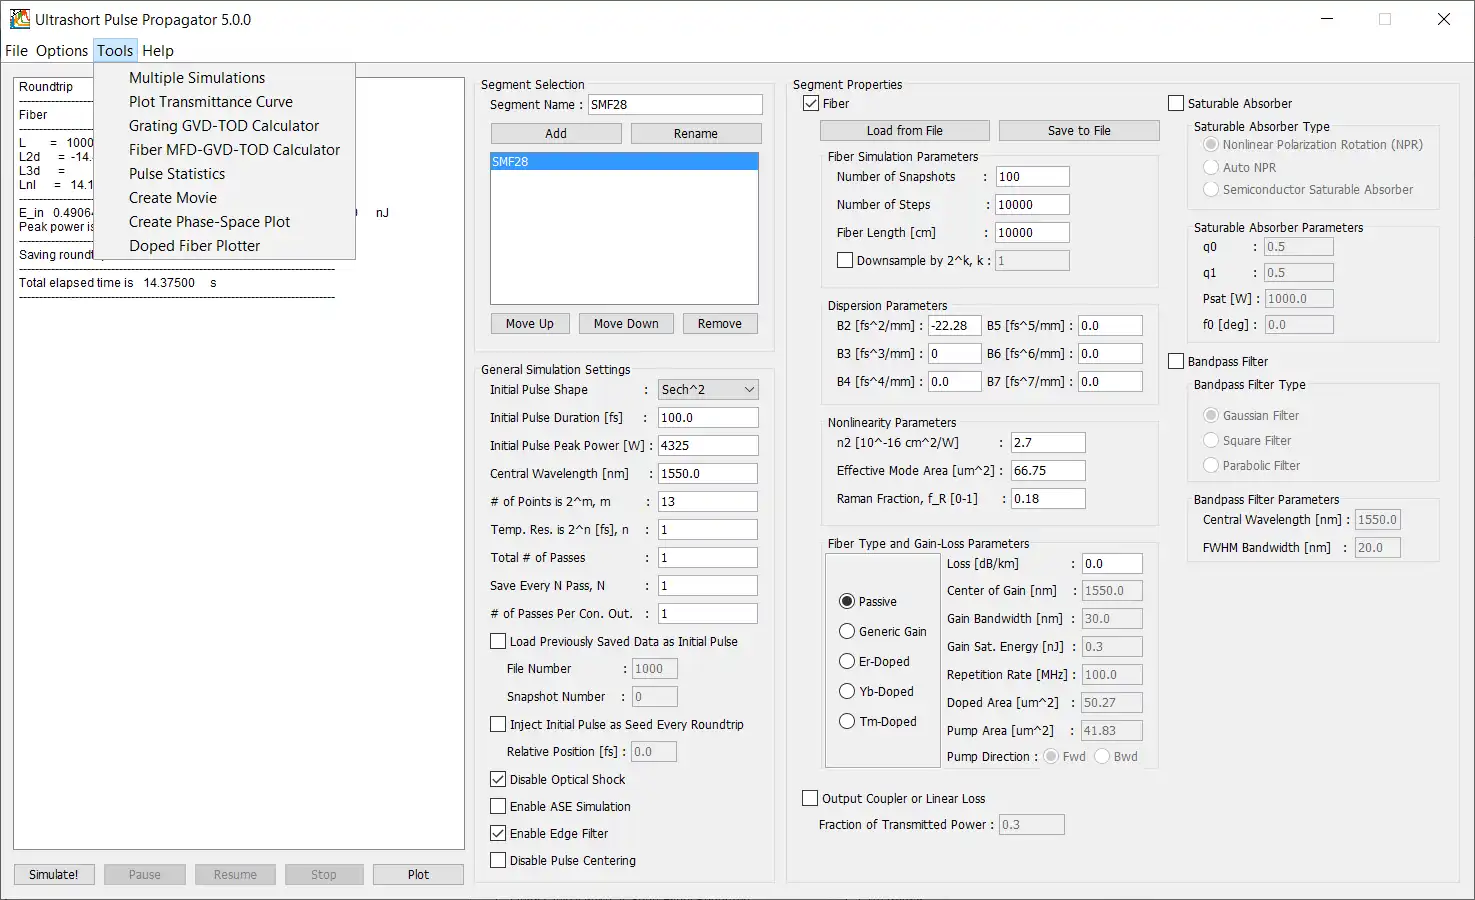Click the B3 dispersion field

[x=955, y=353]
